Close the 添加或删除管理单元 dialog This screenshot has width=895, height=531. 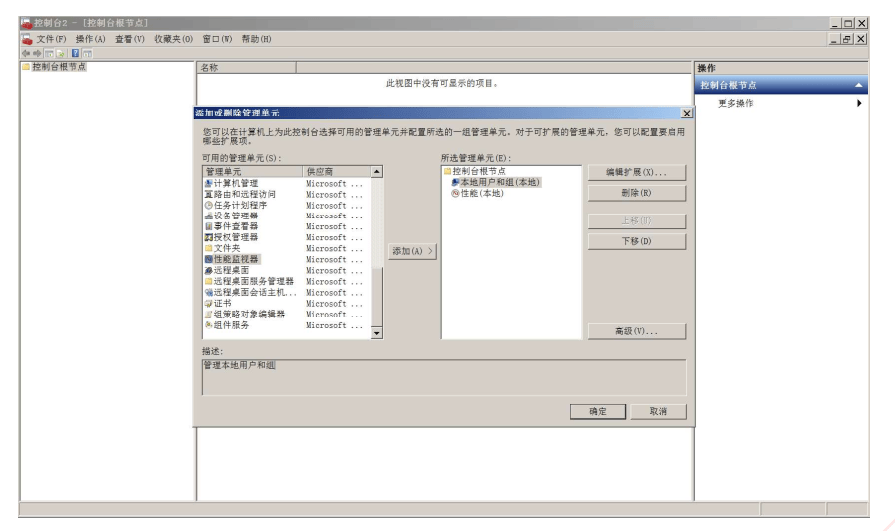[687, 113]
